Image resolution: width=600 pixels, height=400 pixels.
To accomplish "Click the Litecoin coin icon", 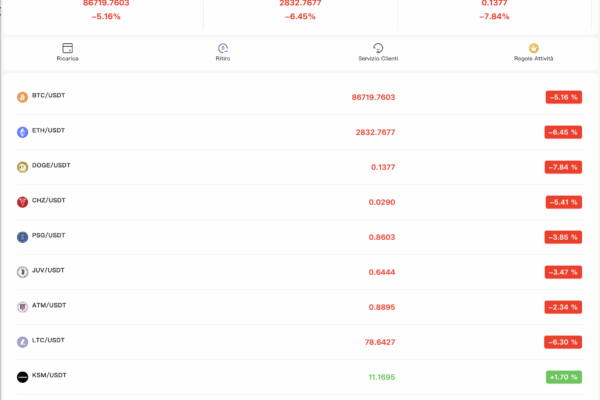I will coord(23,342).
